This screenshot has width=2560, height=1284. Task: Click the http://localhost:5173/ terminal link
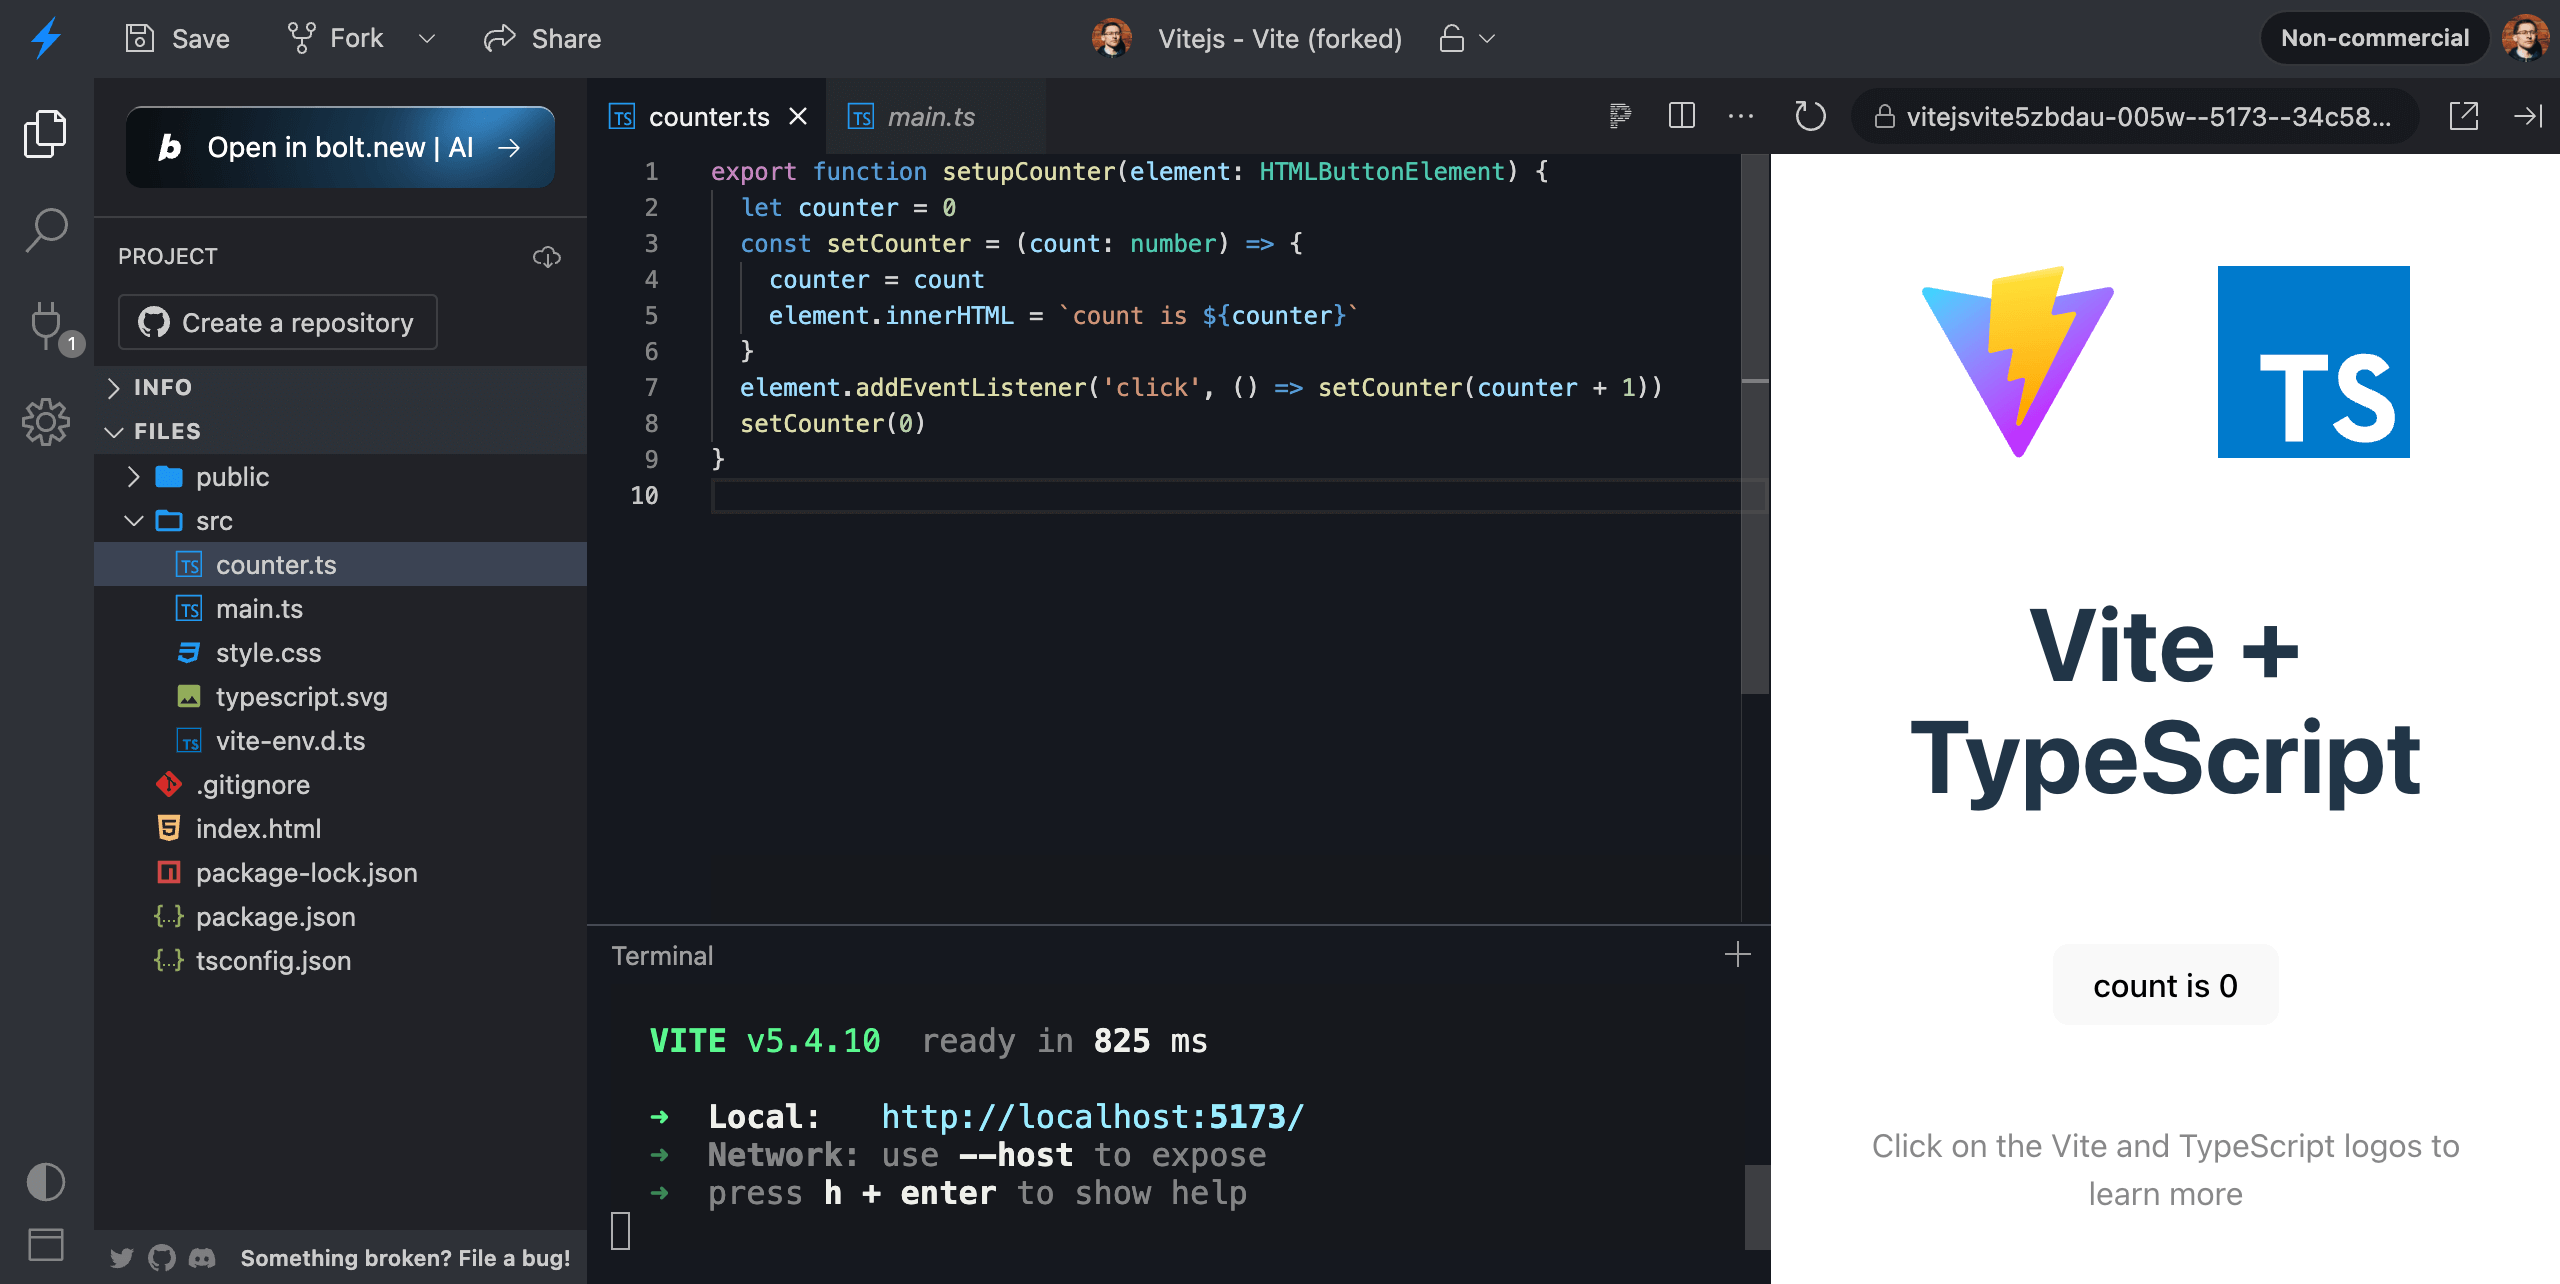(x=1092, y=1116)
